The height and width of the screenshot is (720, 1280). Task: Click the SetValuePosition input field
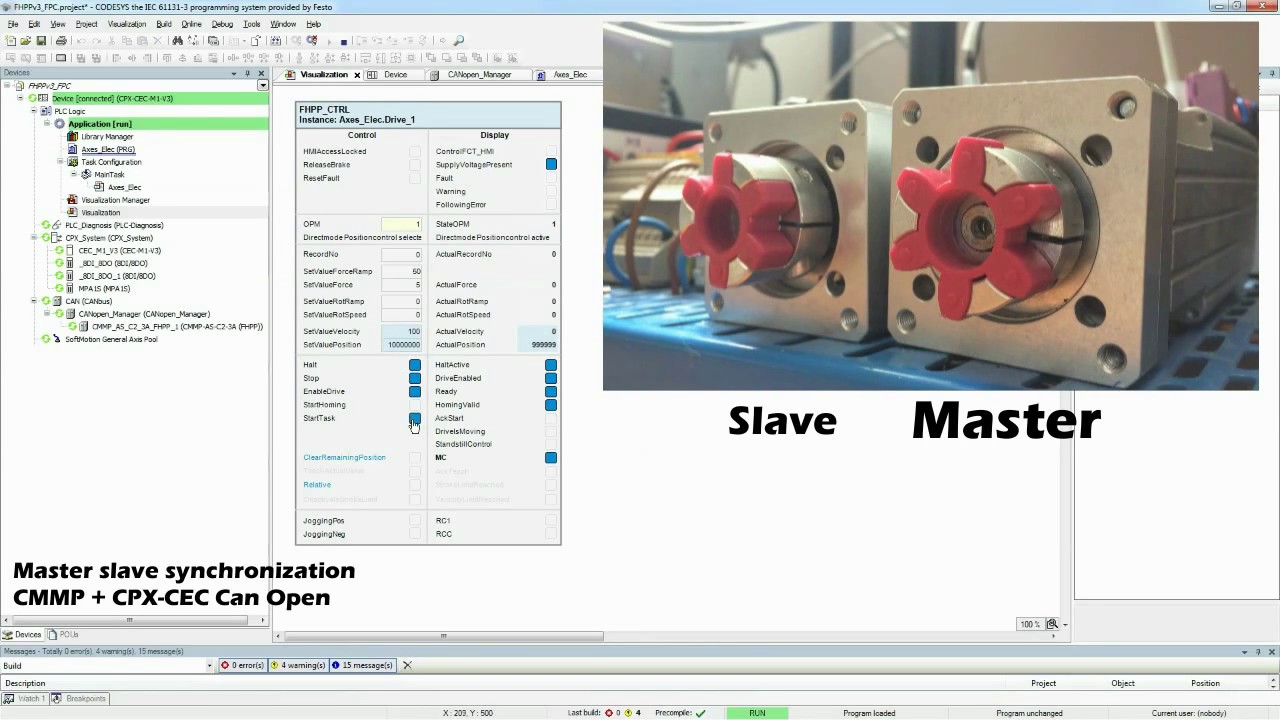[x=401, y=345]
